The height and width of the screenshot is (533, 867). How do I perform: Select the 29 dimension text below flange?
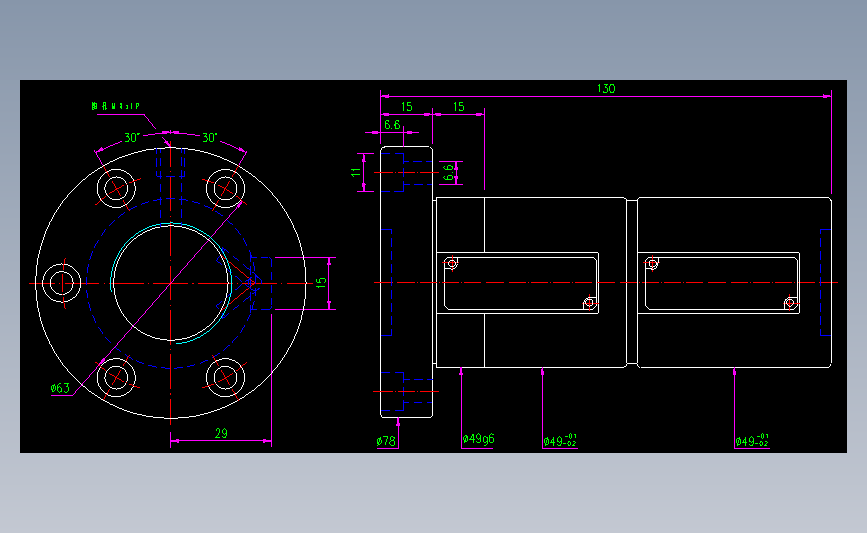tap(221, 433)
